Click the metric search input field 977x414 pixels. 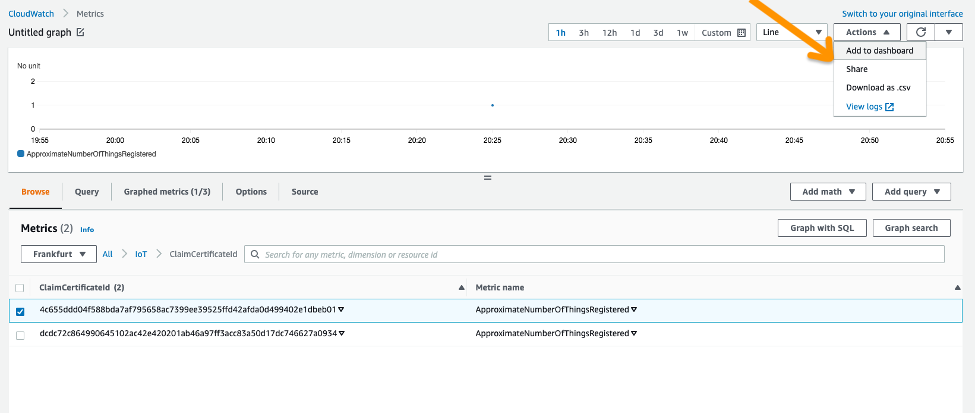click(594, 254)
